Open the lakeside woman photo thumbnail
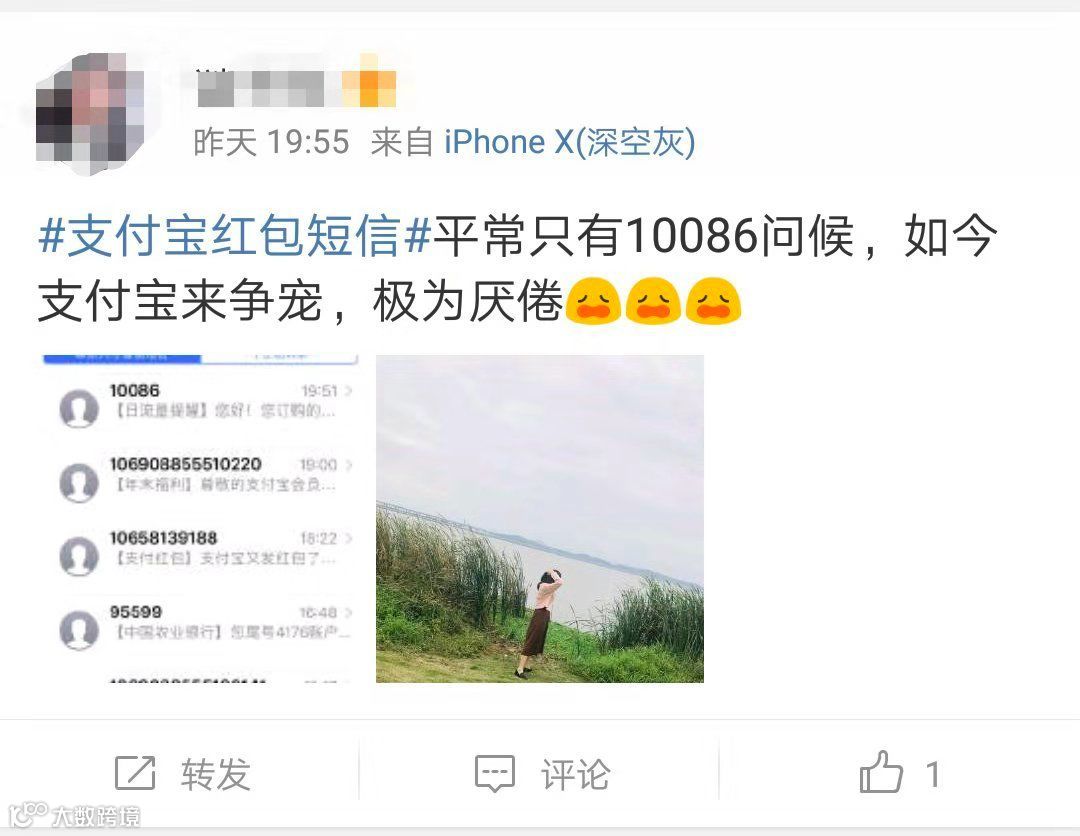Screen dimensions: 1080x836 pos(539,519)
